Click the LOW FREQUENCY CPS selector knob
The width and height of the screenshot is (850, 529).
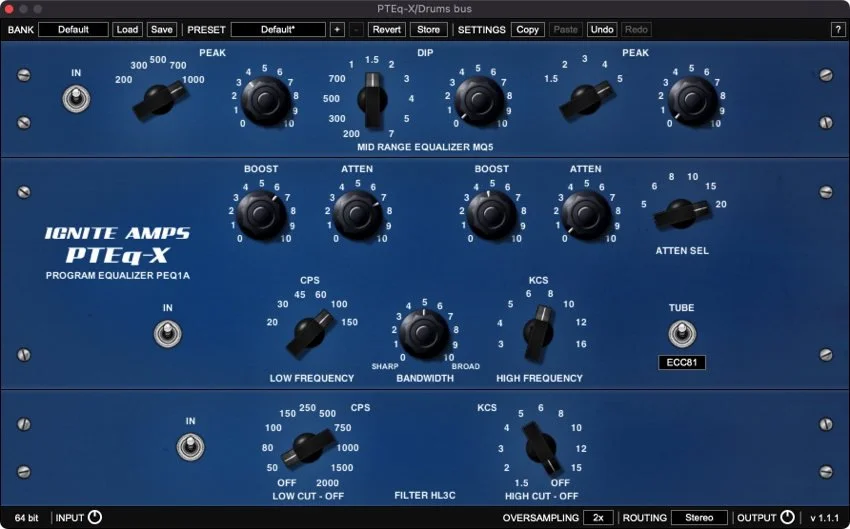[x=310, y=333]
